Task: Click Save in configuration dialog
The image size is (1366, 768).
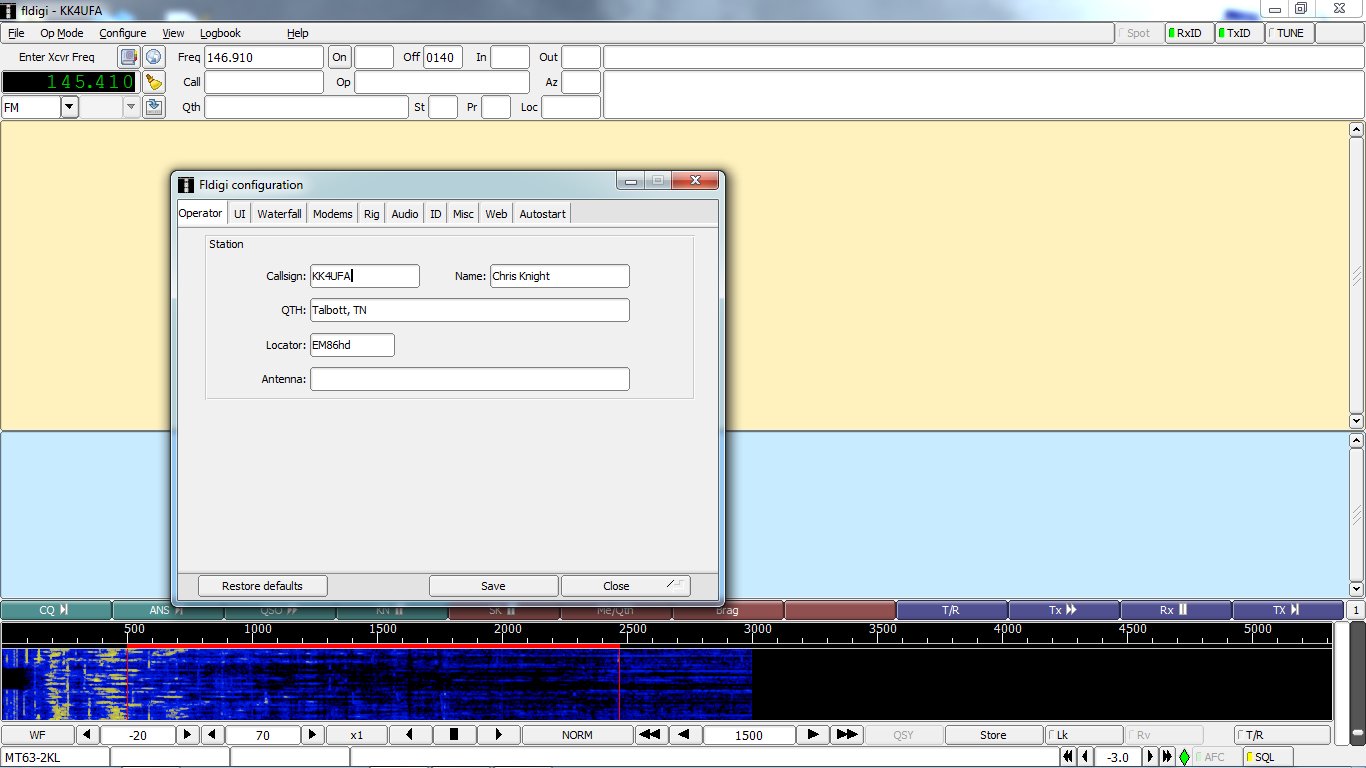Action: coord(493,586)
